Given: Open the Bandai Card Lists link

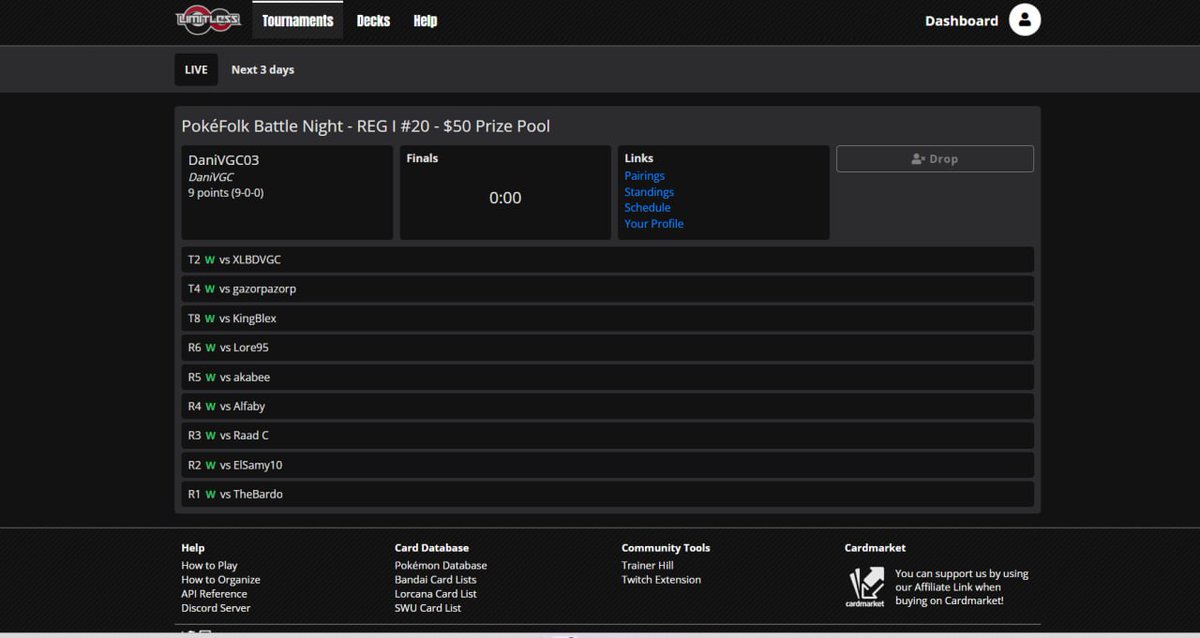Looking at the screenshot, I should click(x=436, y=580).
